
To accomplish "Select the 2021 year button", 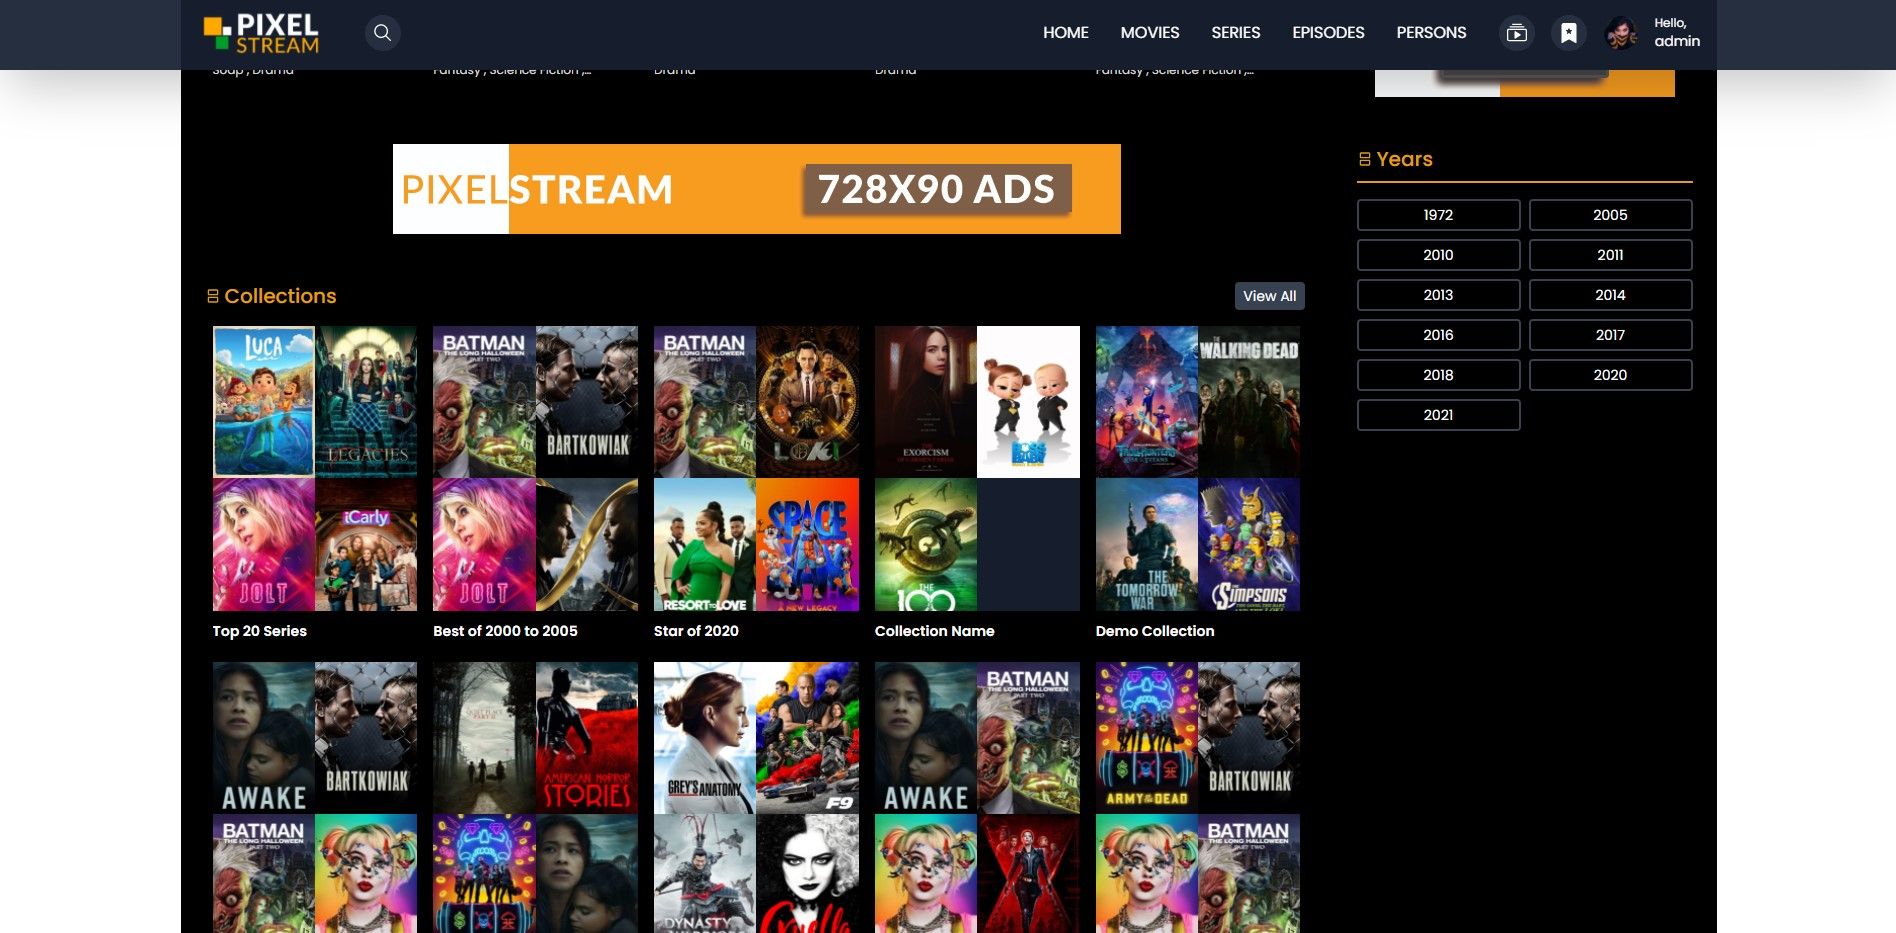I will click(1438, 415).
